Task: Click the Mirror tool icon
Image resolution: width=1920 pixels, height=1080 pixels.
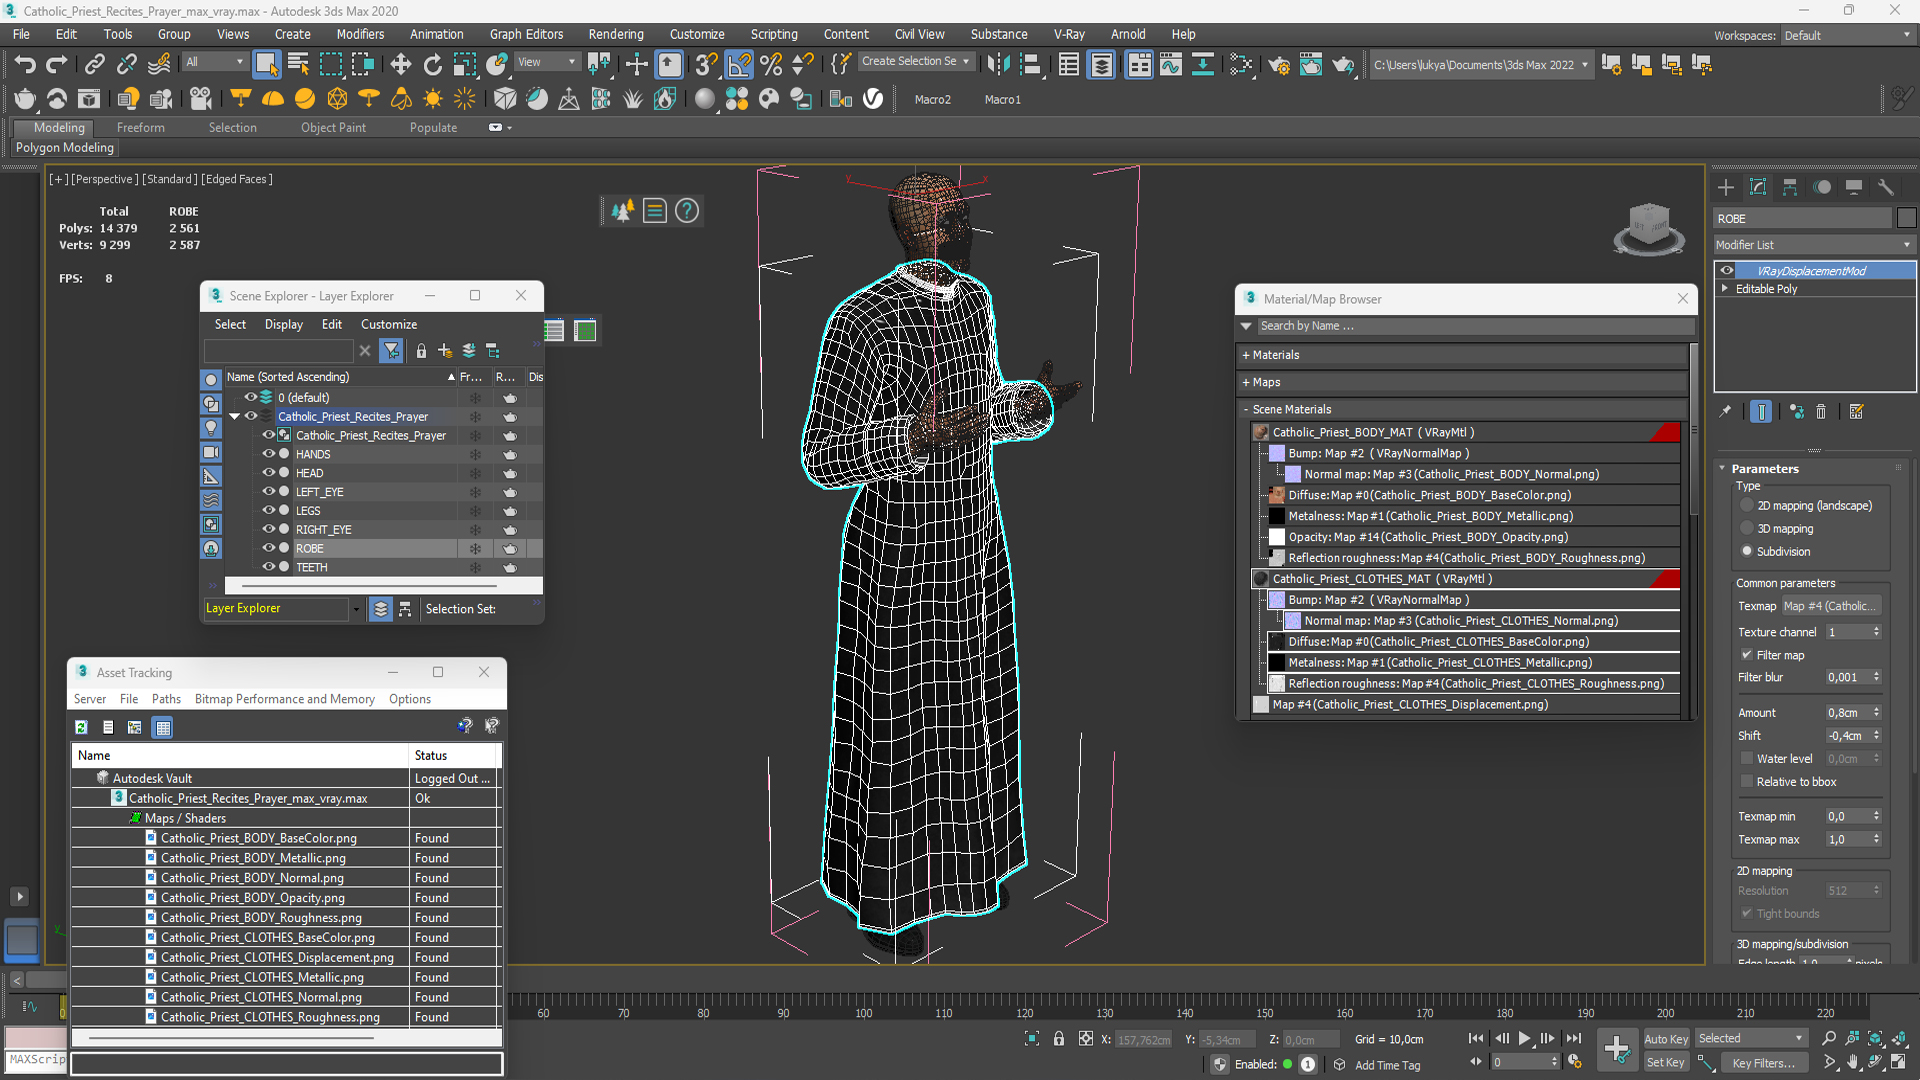Action: [997, 65]
